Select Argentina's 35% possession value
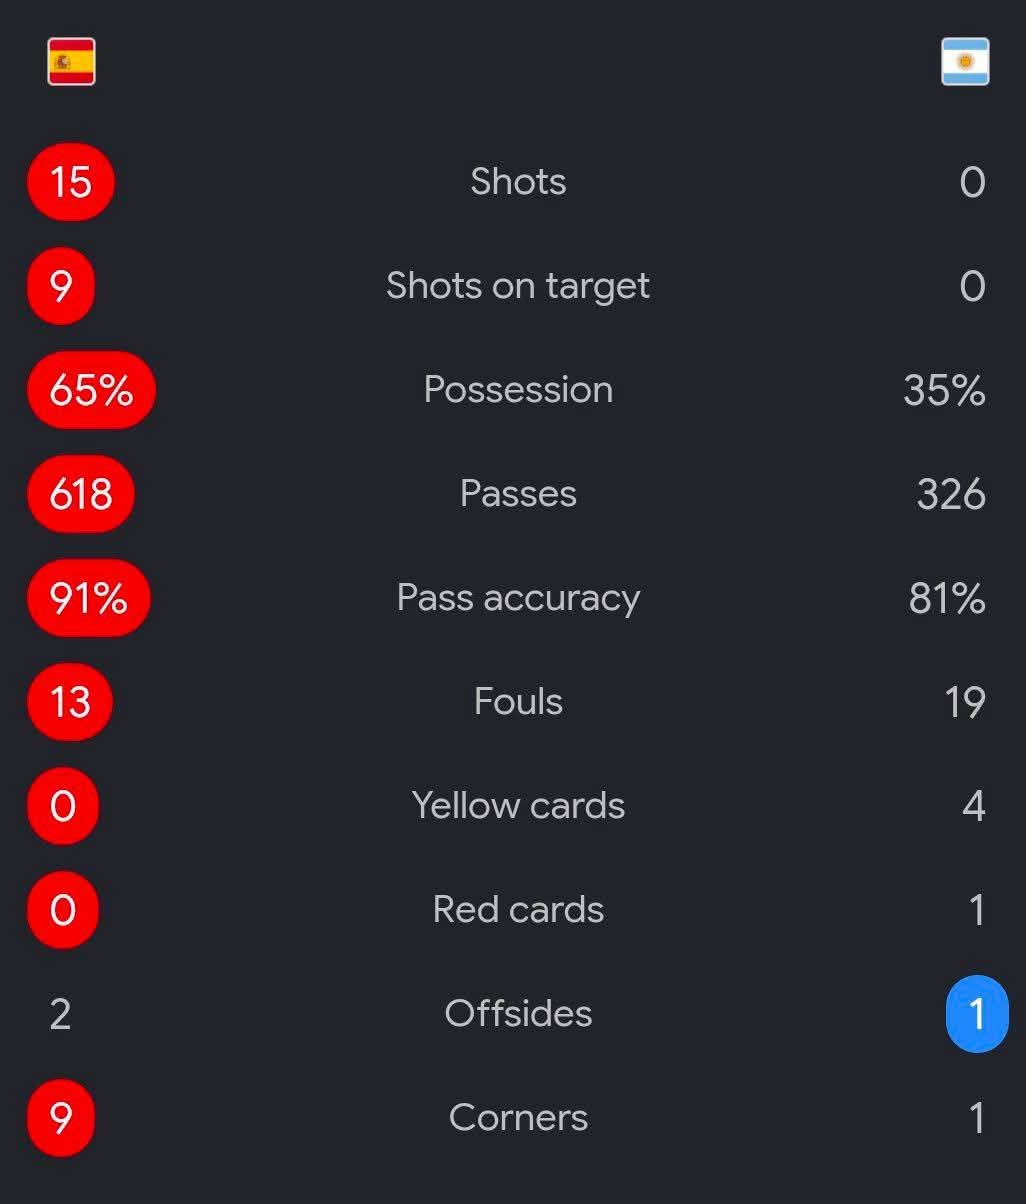Viewport: 1026px width, 1204px height. [x=944, y=390]
